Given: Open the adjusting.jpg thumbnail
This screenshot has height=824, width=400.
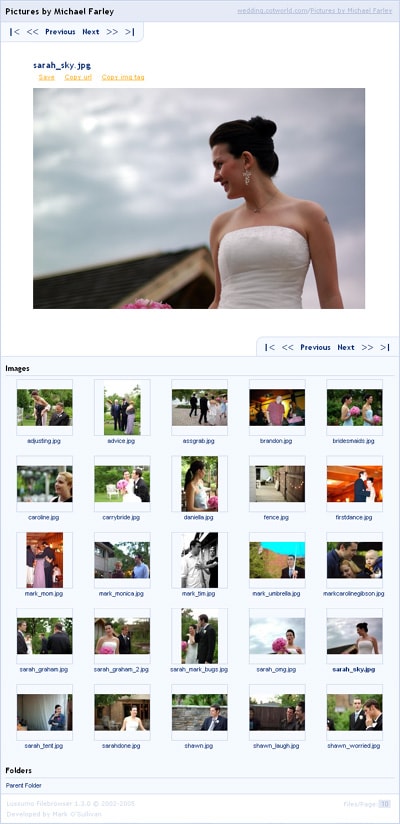Looking at the screenshot, I should [45, 407].
